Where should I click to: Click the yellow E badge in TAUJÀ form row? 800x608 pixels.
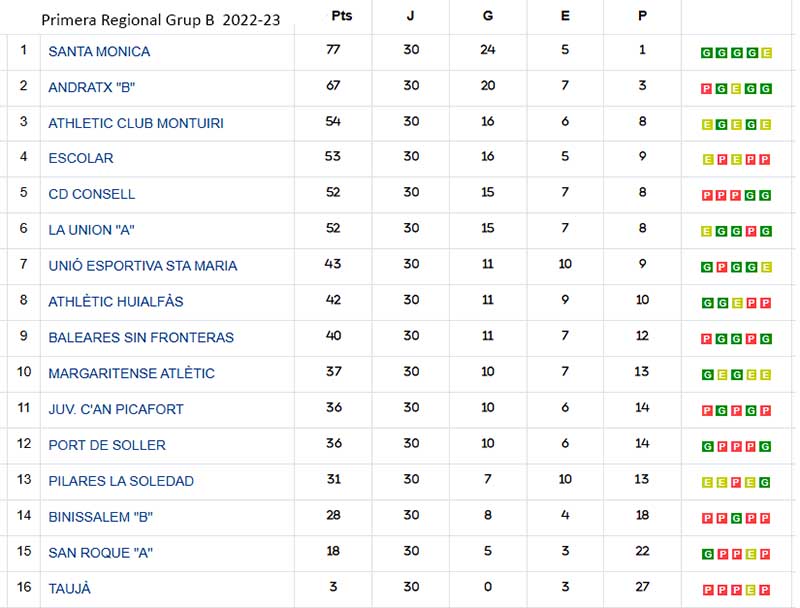pos(750,590)
